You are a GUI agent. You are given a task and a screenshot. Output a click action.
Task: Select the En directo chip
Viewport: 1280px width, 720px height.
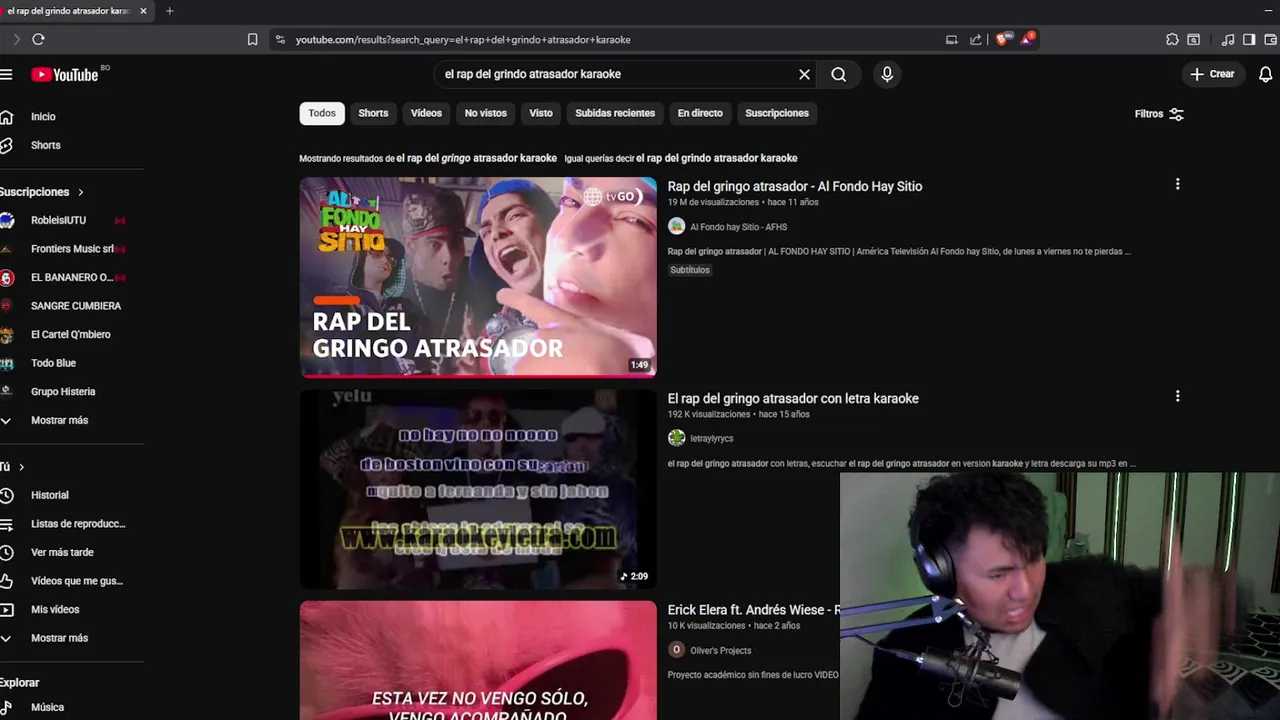[x=700, y=113]
